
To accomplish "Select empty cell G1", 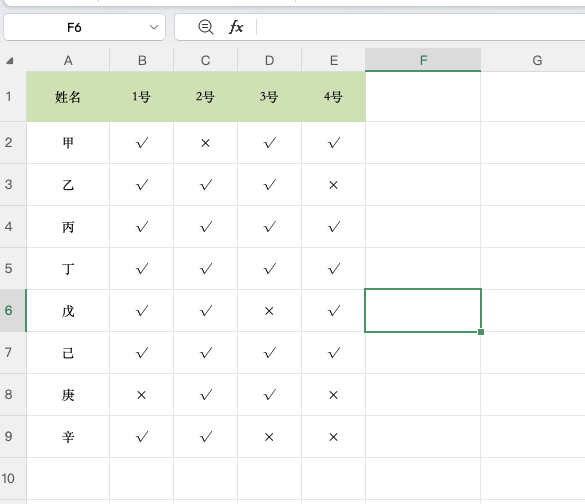I will (533, 97).
